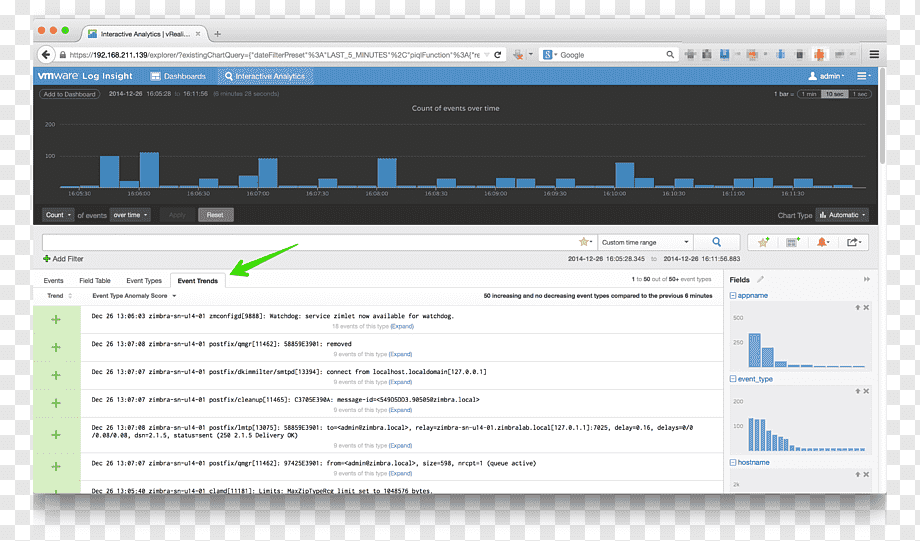Reload the page using the refresh icon

[x=498, y=55]
